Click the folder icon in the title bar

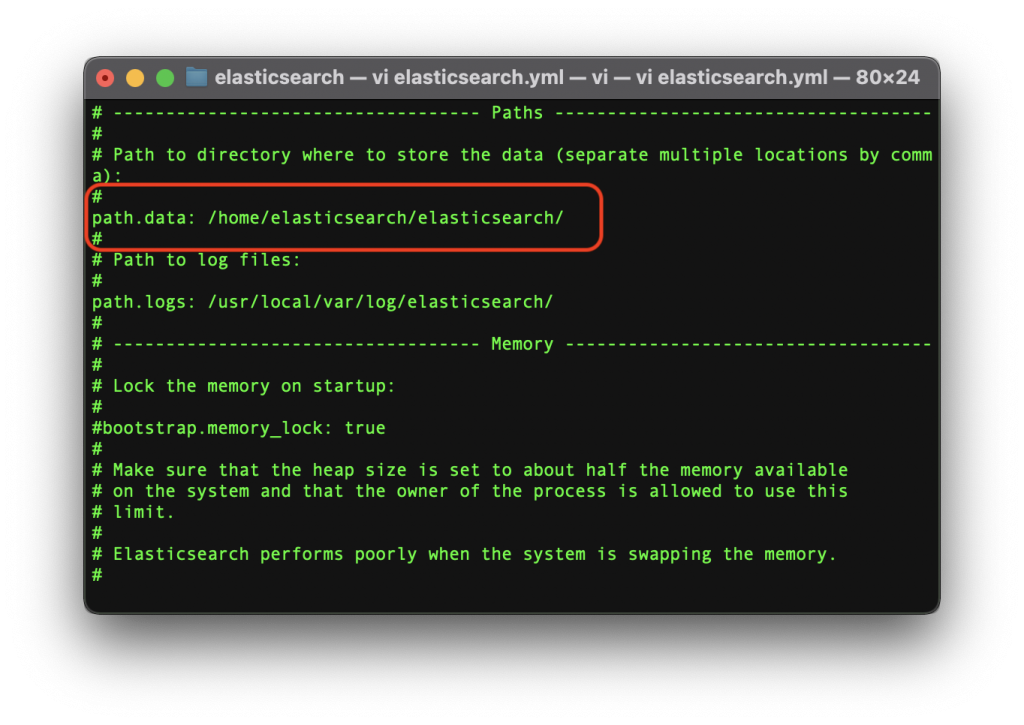tap(197, 78)
